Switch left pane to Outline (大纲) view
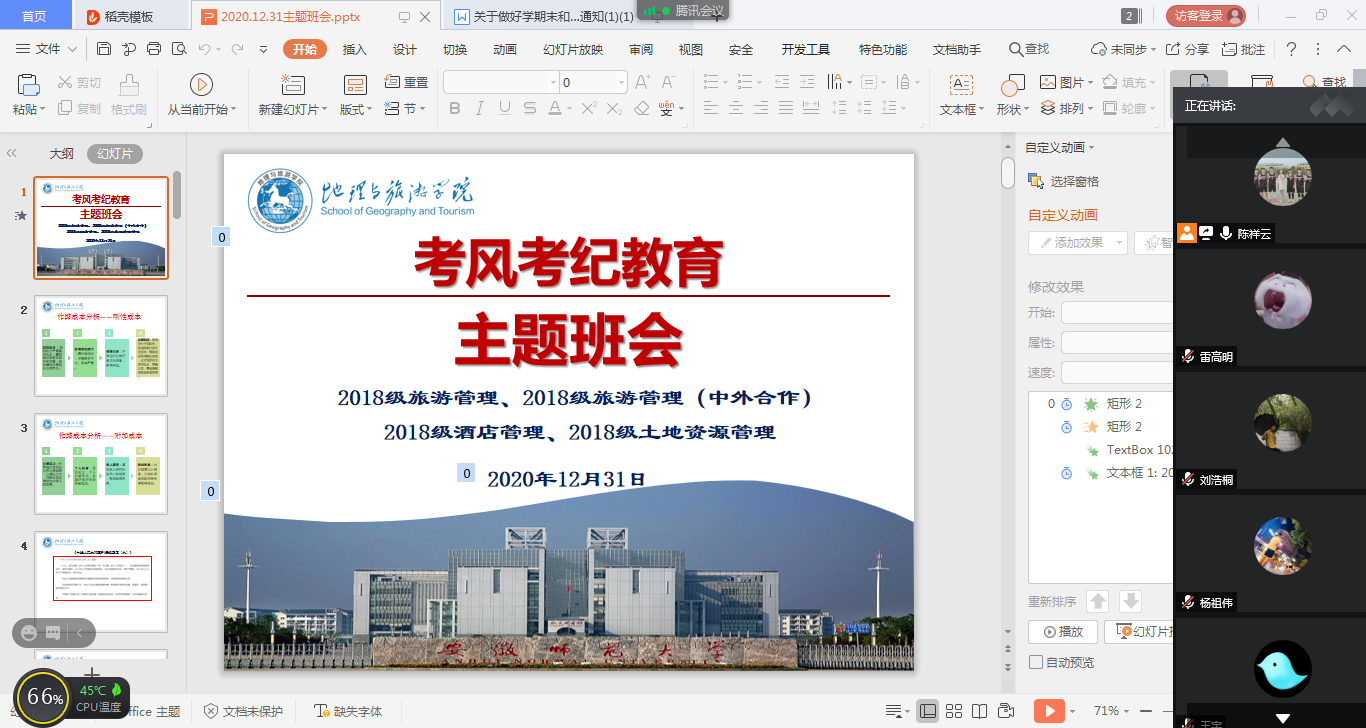The width and height of the screenshot is (1366, 728). 62,154
